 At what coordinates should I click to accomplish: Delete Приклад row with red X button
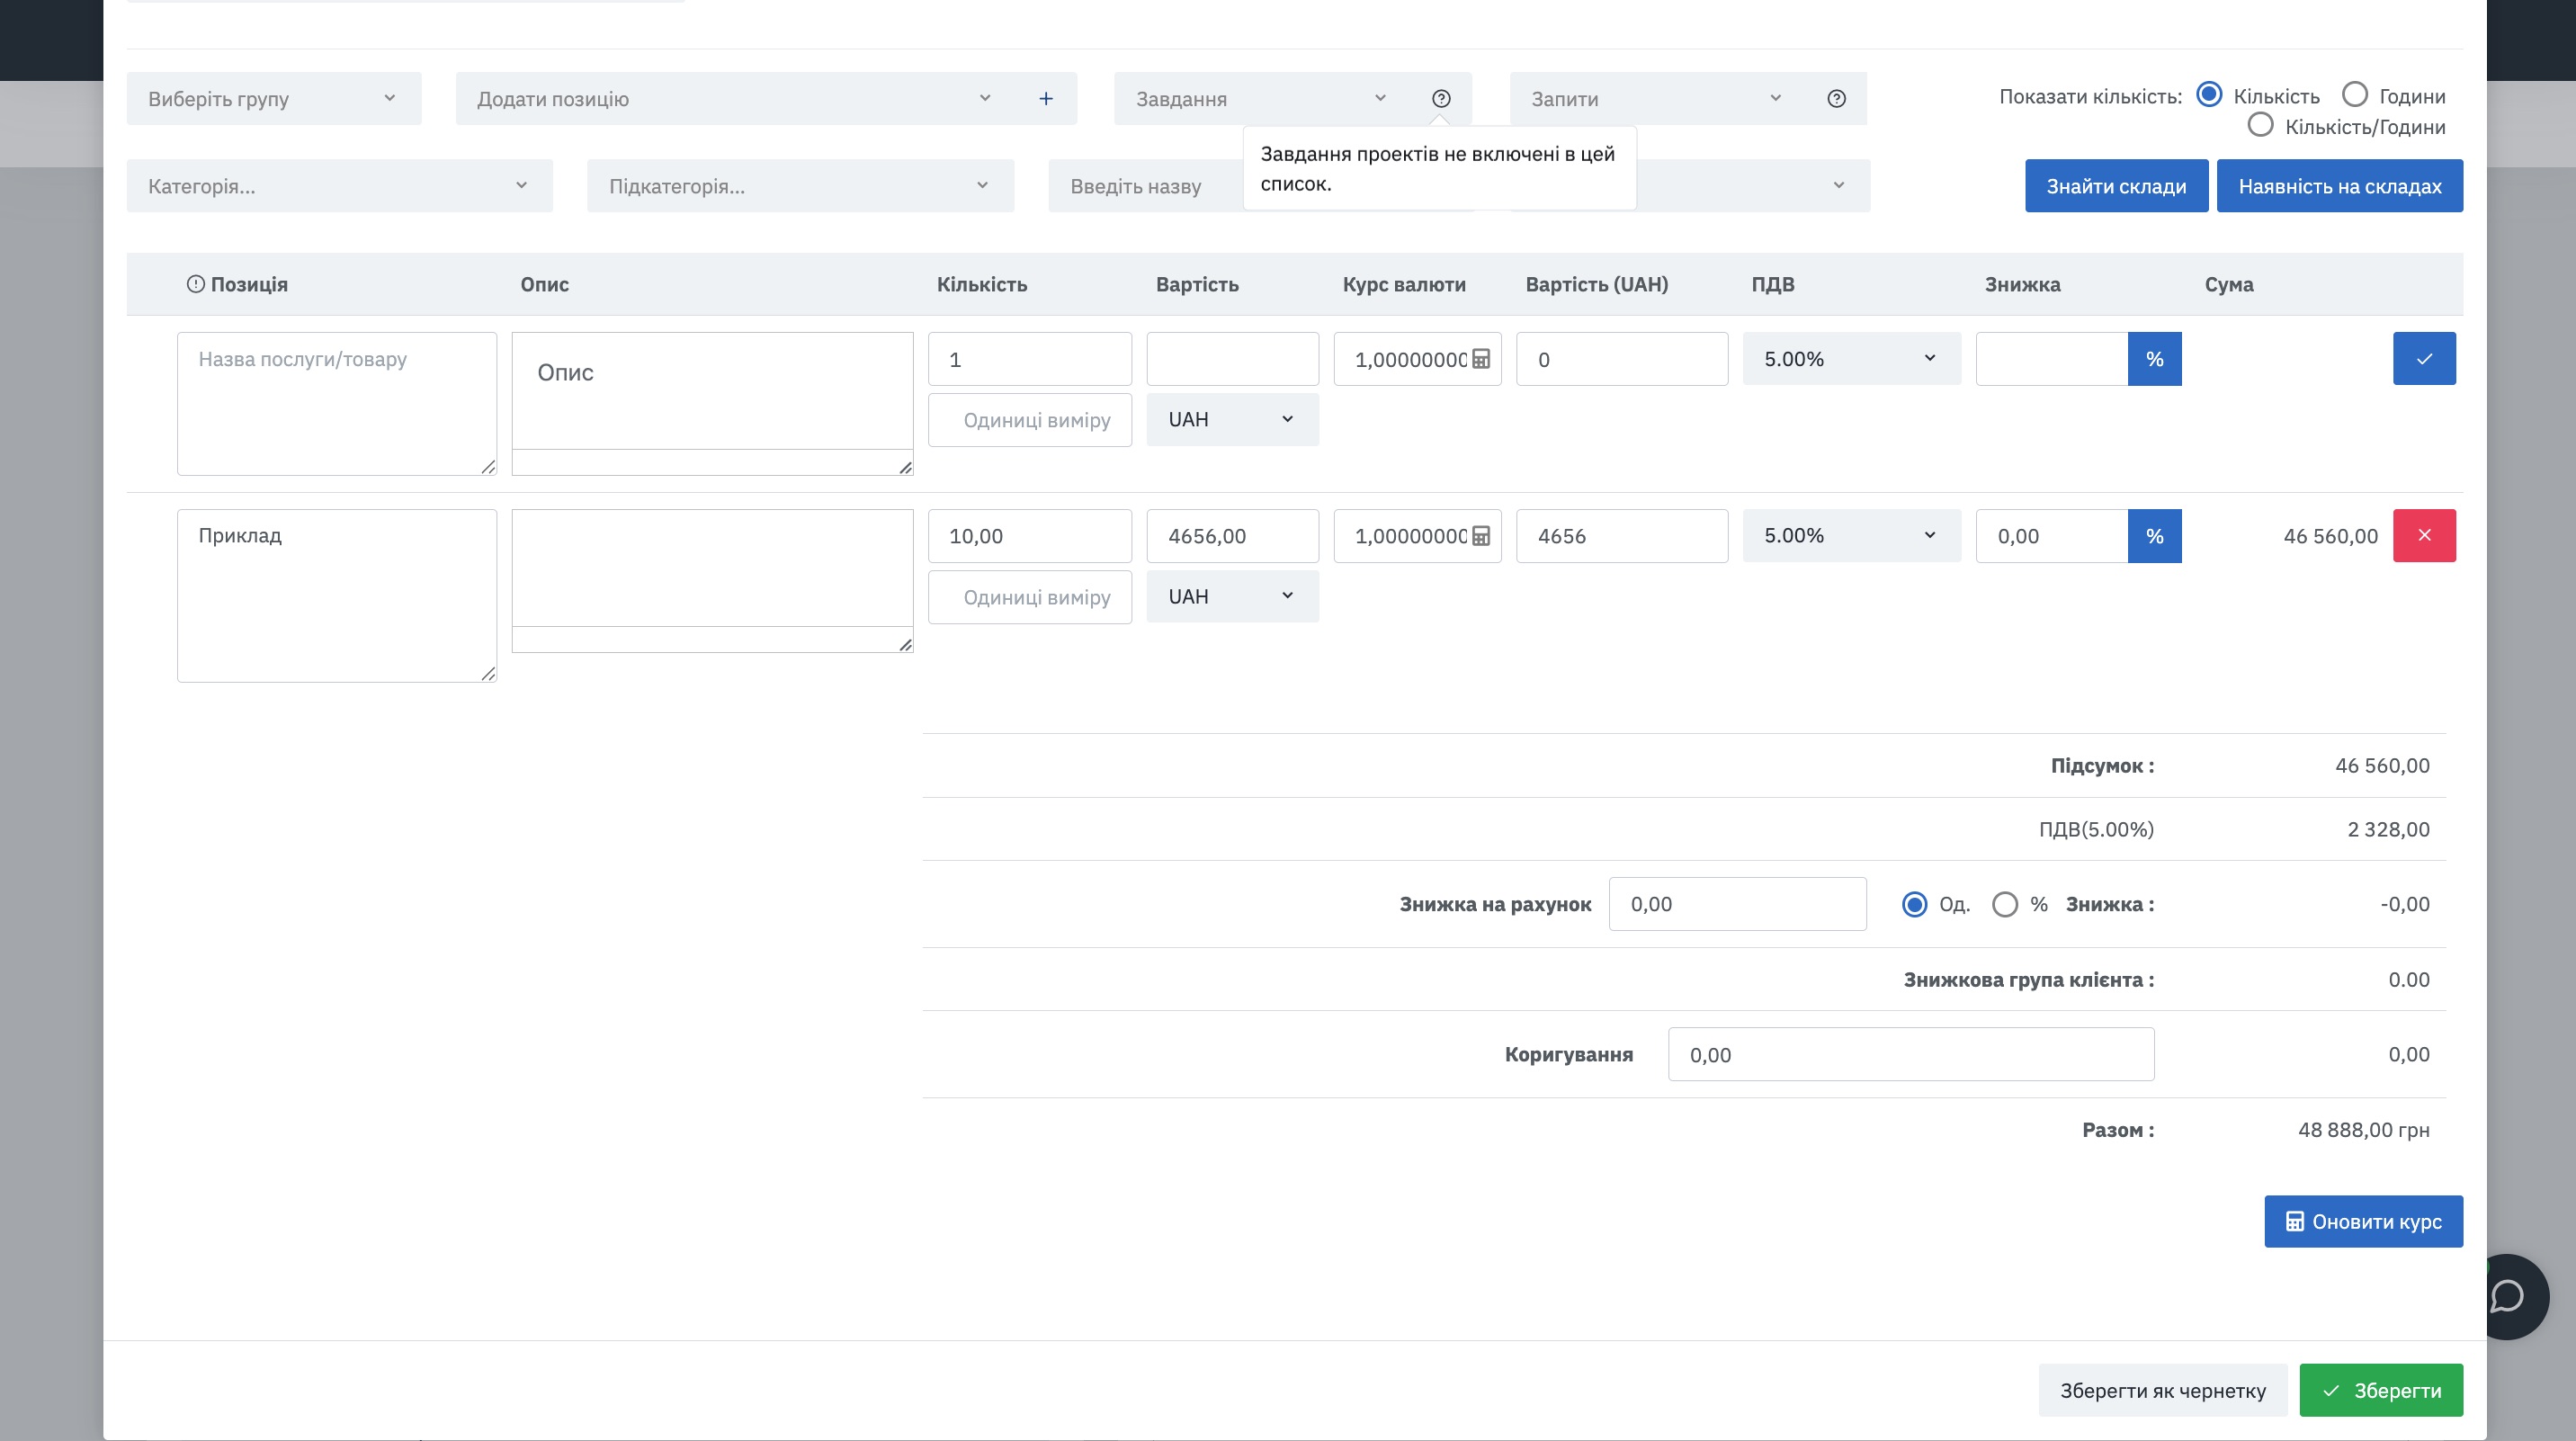(x=2423, y=536)
